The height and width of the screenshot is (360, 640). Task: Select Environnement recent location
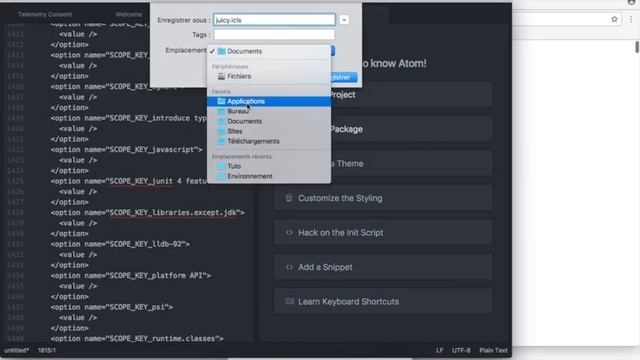point(269,176)
